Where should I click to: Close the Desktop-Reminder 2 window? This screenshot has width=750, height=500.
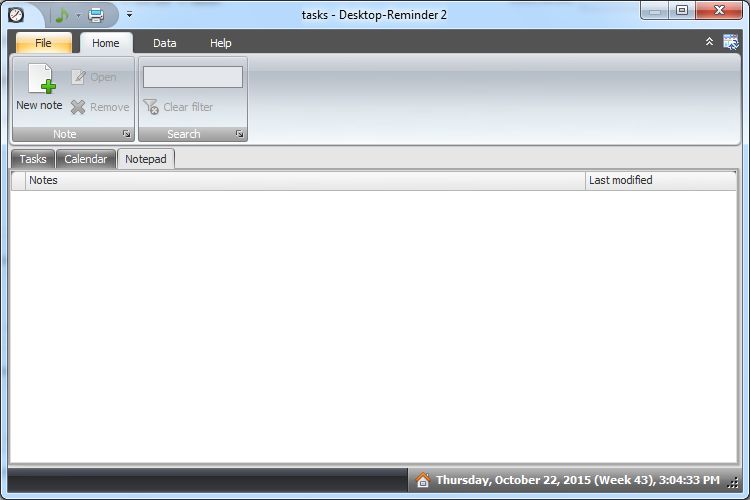(x=719, y=10)
